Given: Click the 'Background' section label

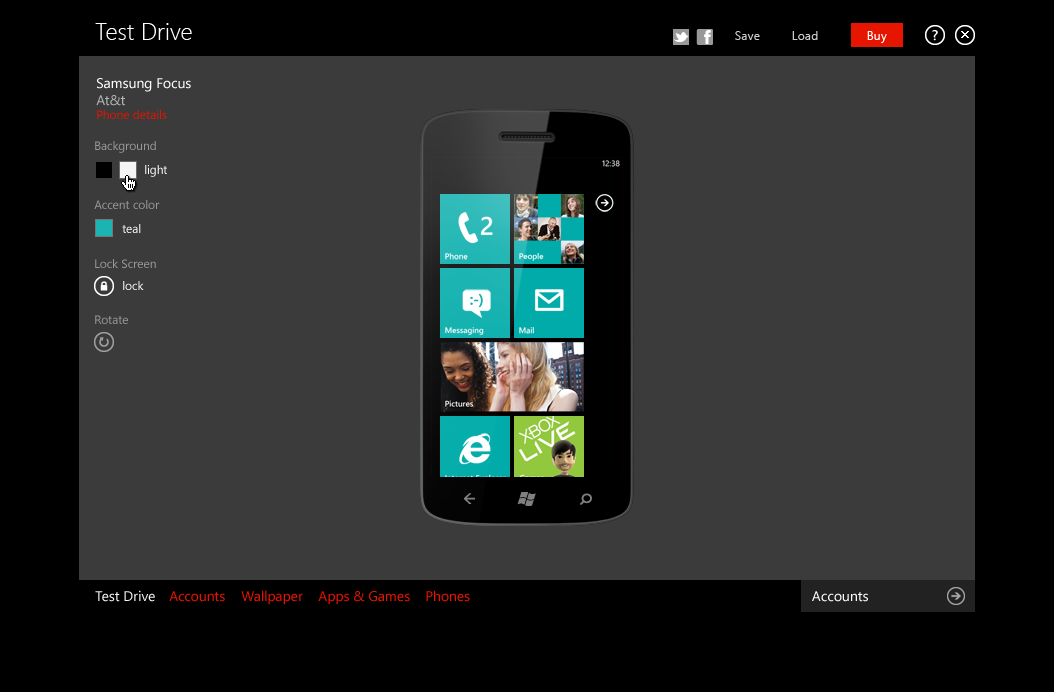Looking at the screenshot, I should [x=125, y=146].
